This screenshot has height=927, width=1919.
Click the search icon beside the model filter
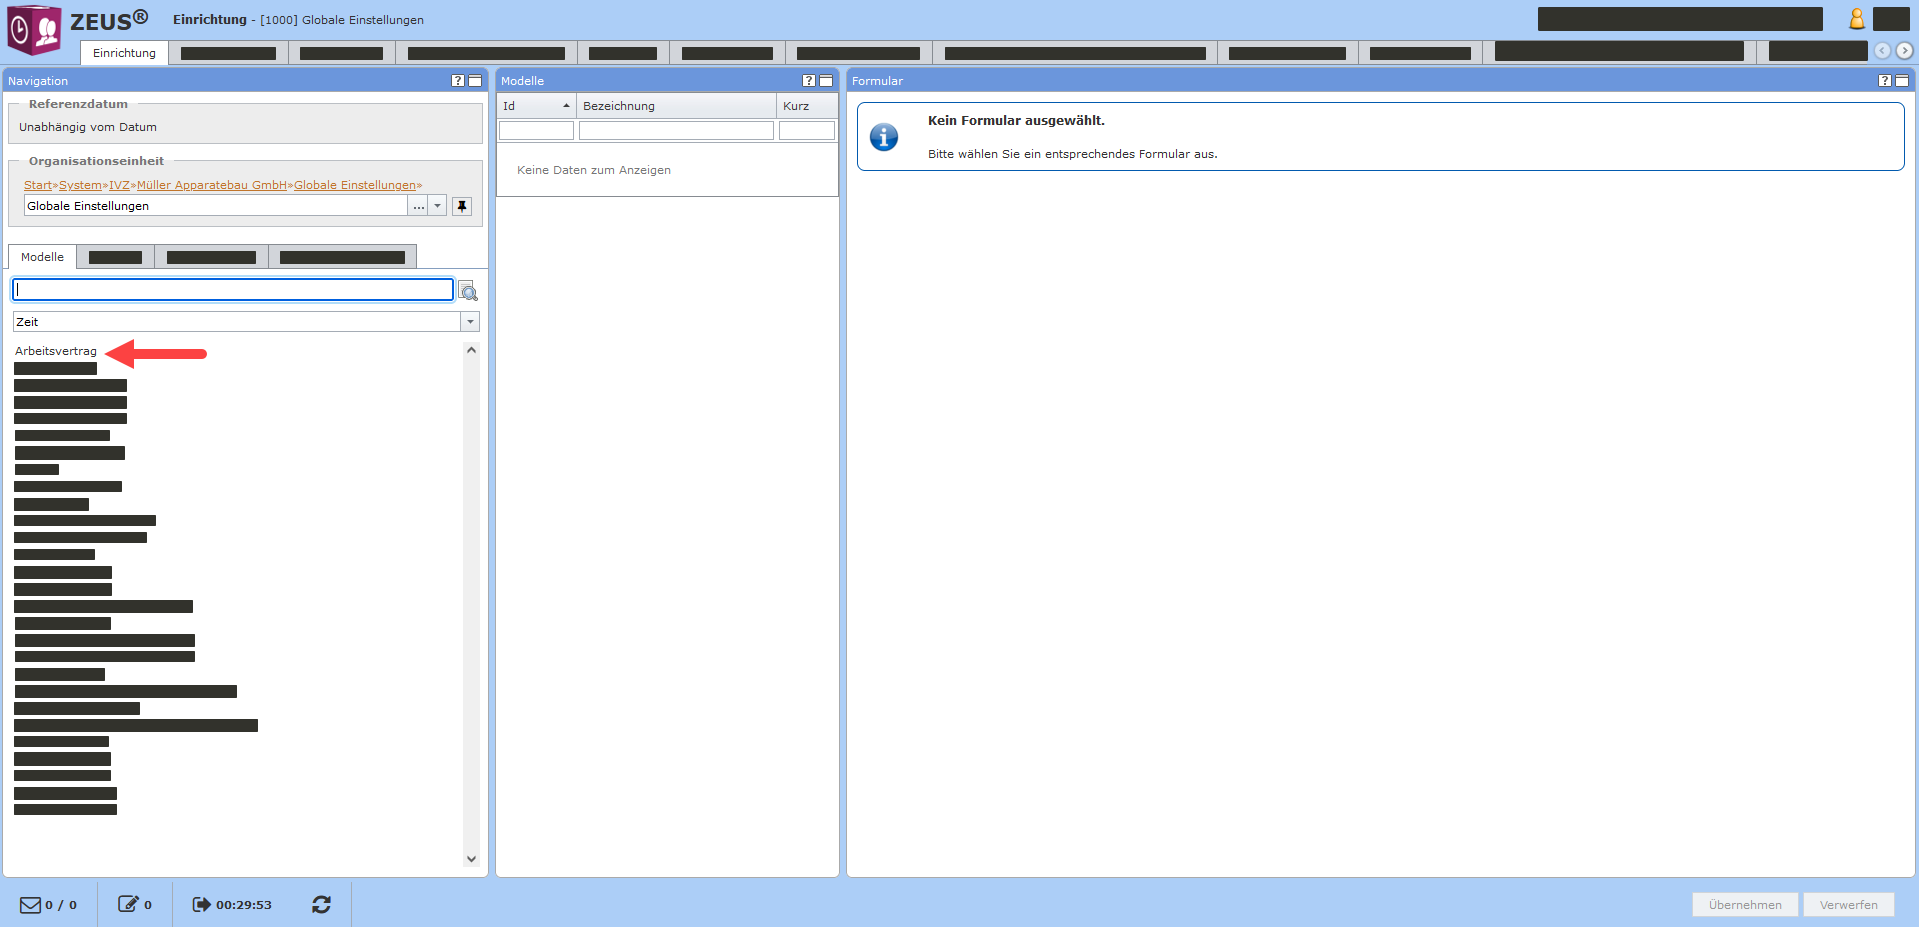click(x=468, y=291)
